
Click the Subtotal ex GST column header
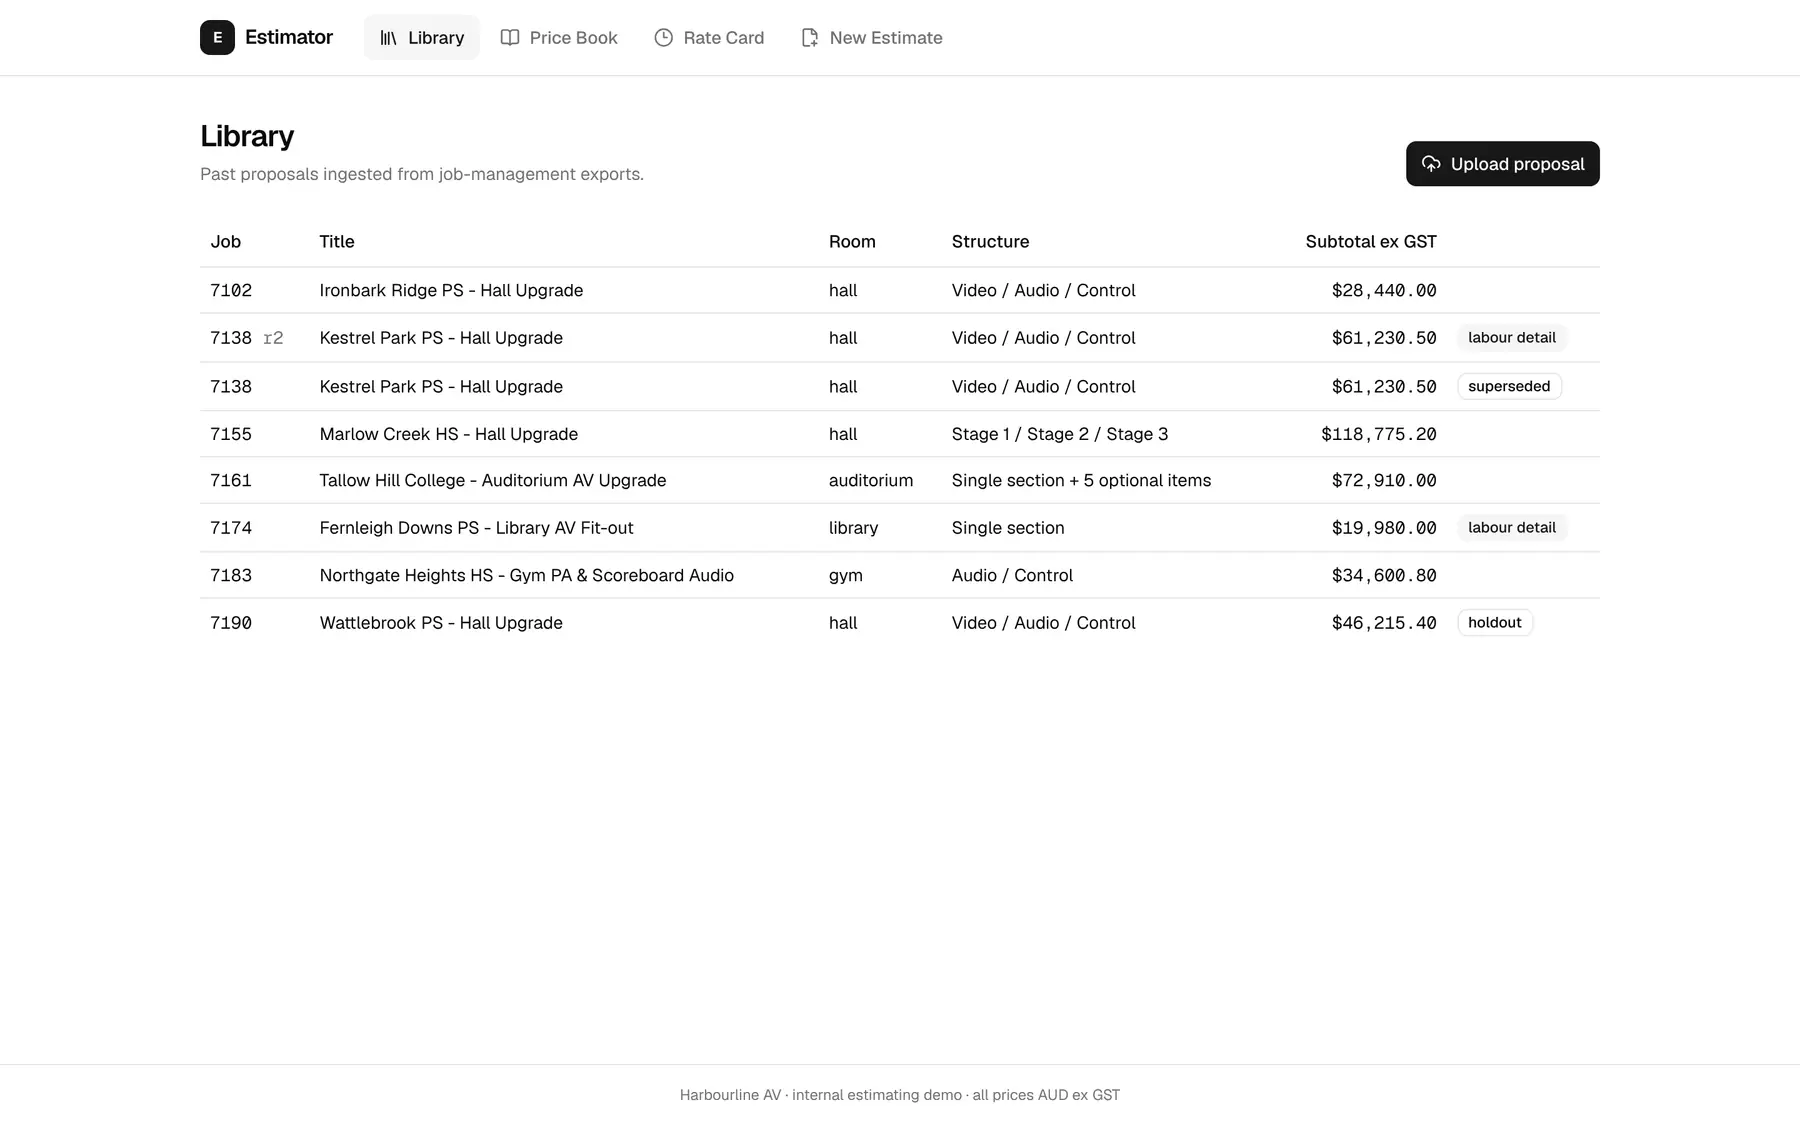pyautogui.click(x=1371, y=241)
